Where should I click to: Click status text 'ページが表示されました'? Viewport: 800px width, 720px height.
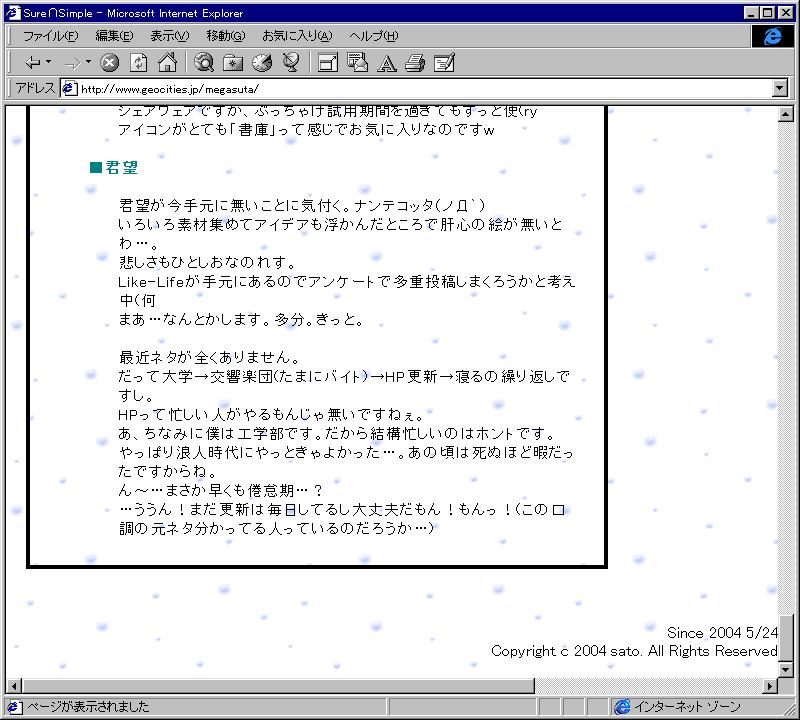(88, 707)
